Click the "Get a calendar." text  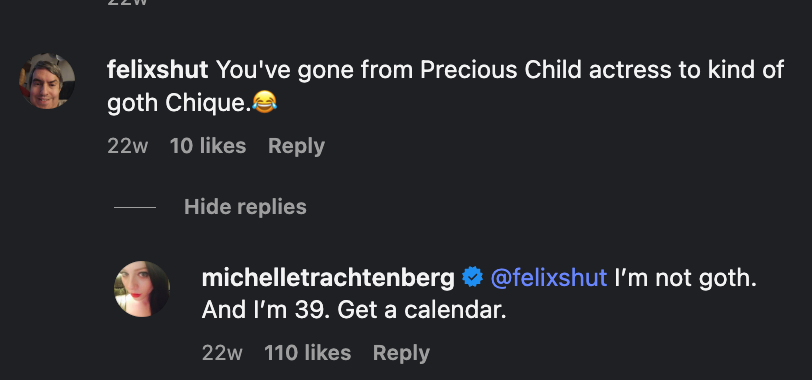(422, 310)
